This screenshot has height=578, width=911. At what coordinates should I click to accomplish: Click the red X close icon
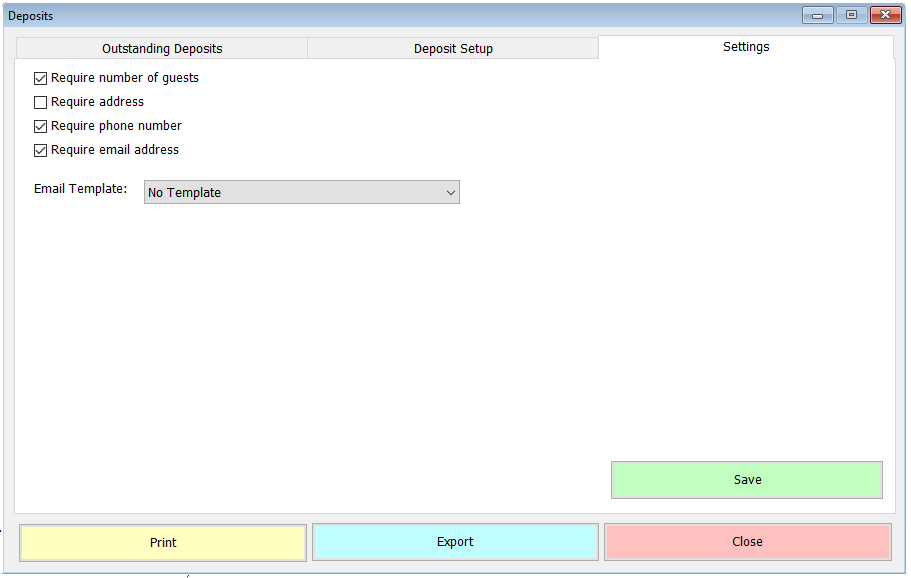click(885, 14)
